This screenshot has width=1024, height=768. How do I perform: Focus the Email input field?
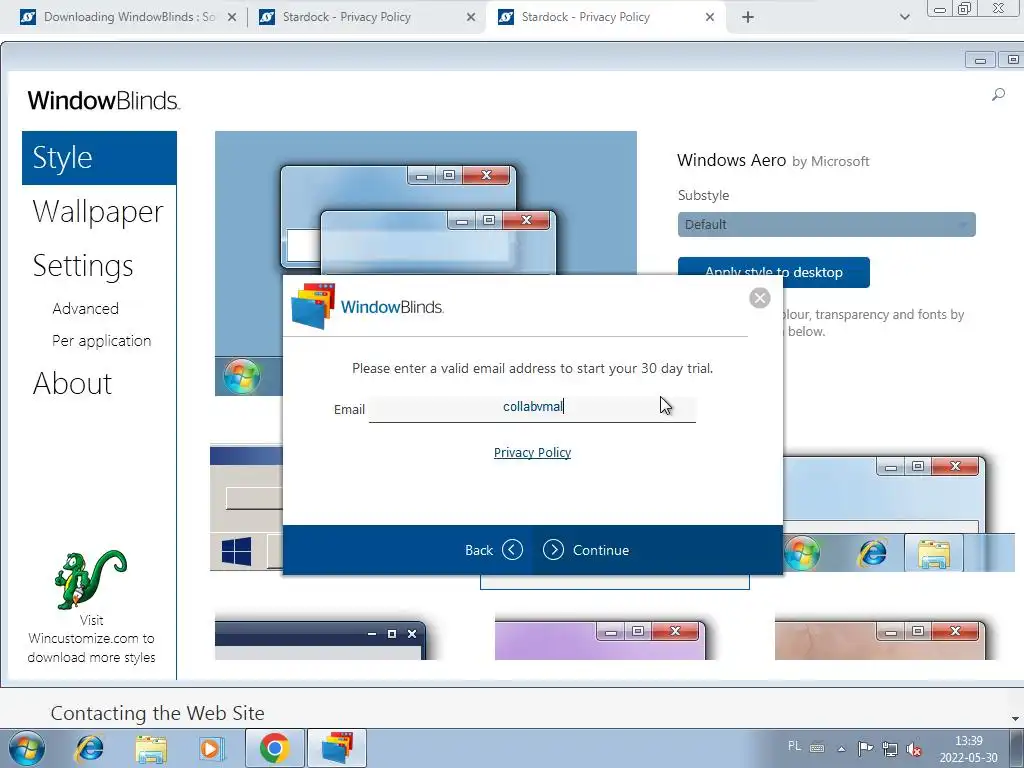pos(532,408)
